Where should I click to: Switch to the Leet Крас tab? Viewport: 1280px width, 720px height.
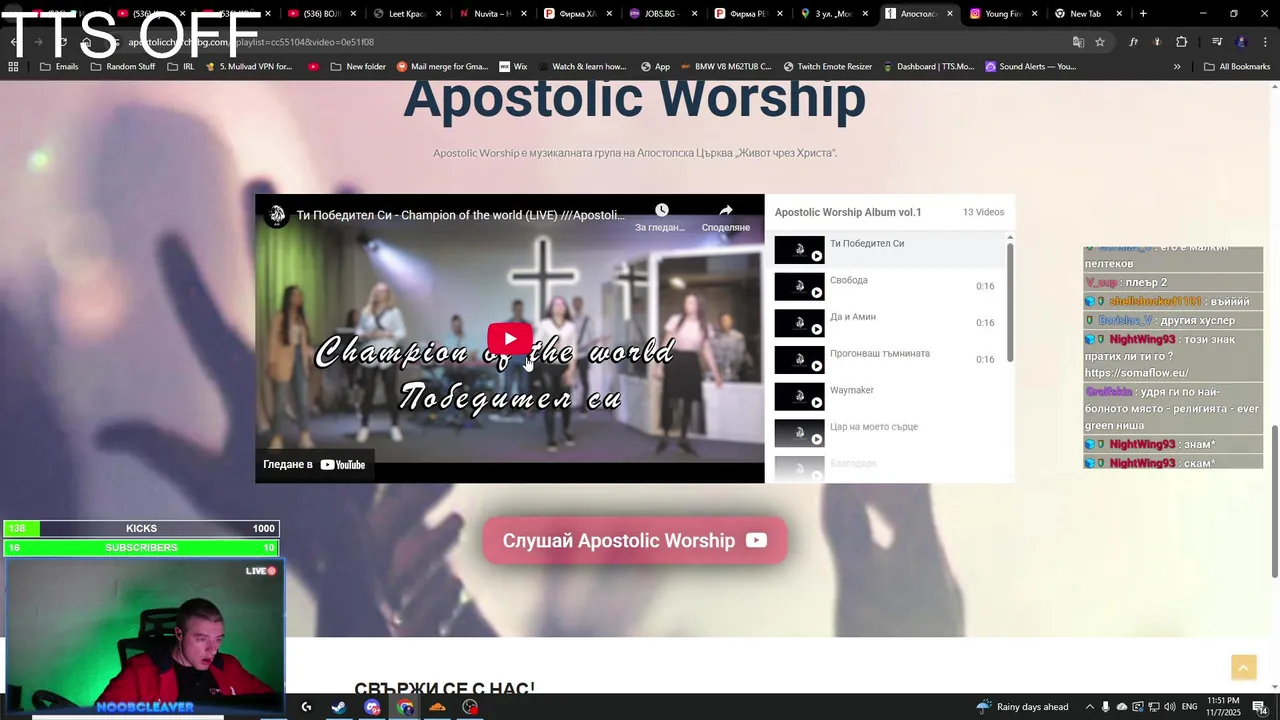[x=408, y=14]
